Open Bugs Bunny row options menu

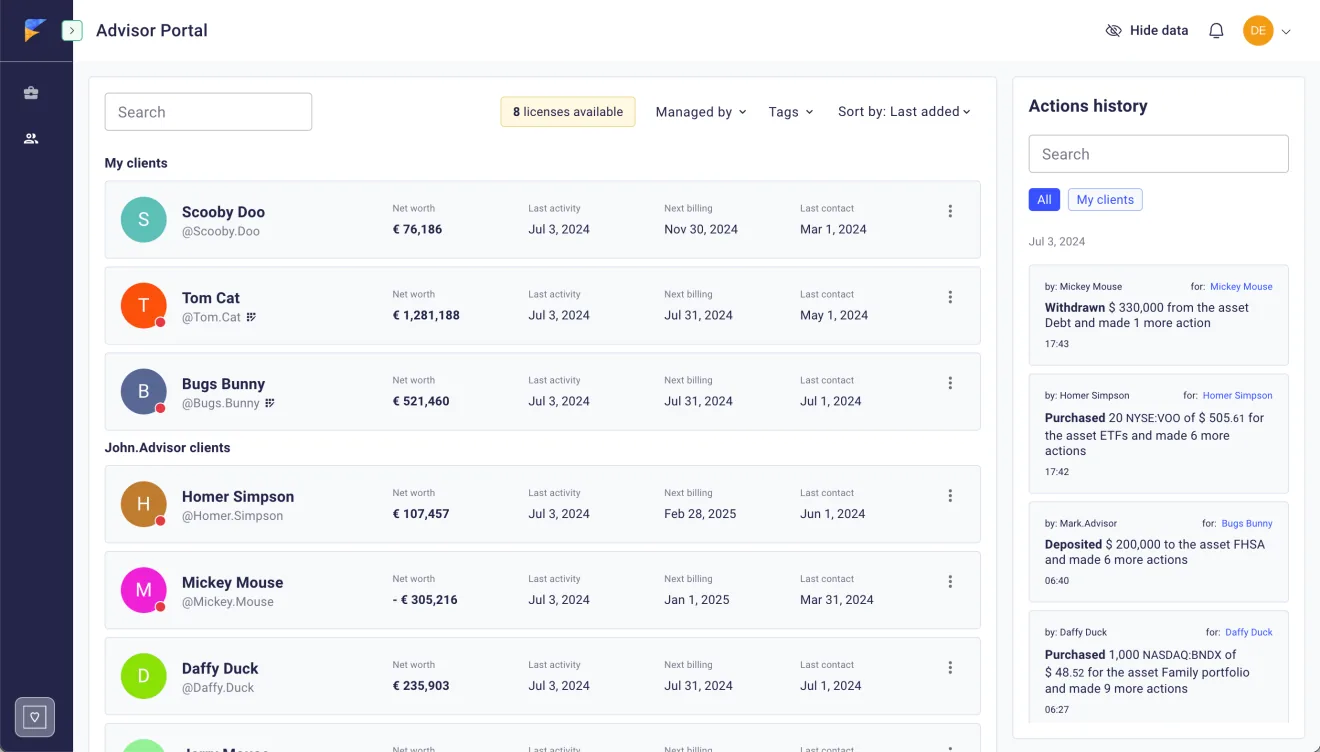(x=950, y=383)
